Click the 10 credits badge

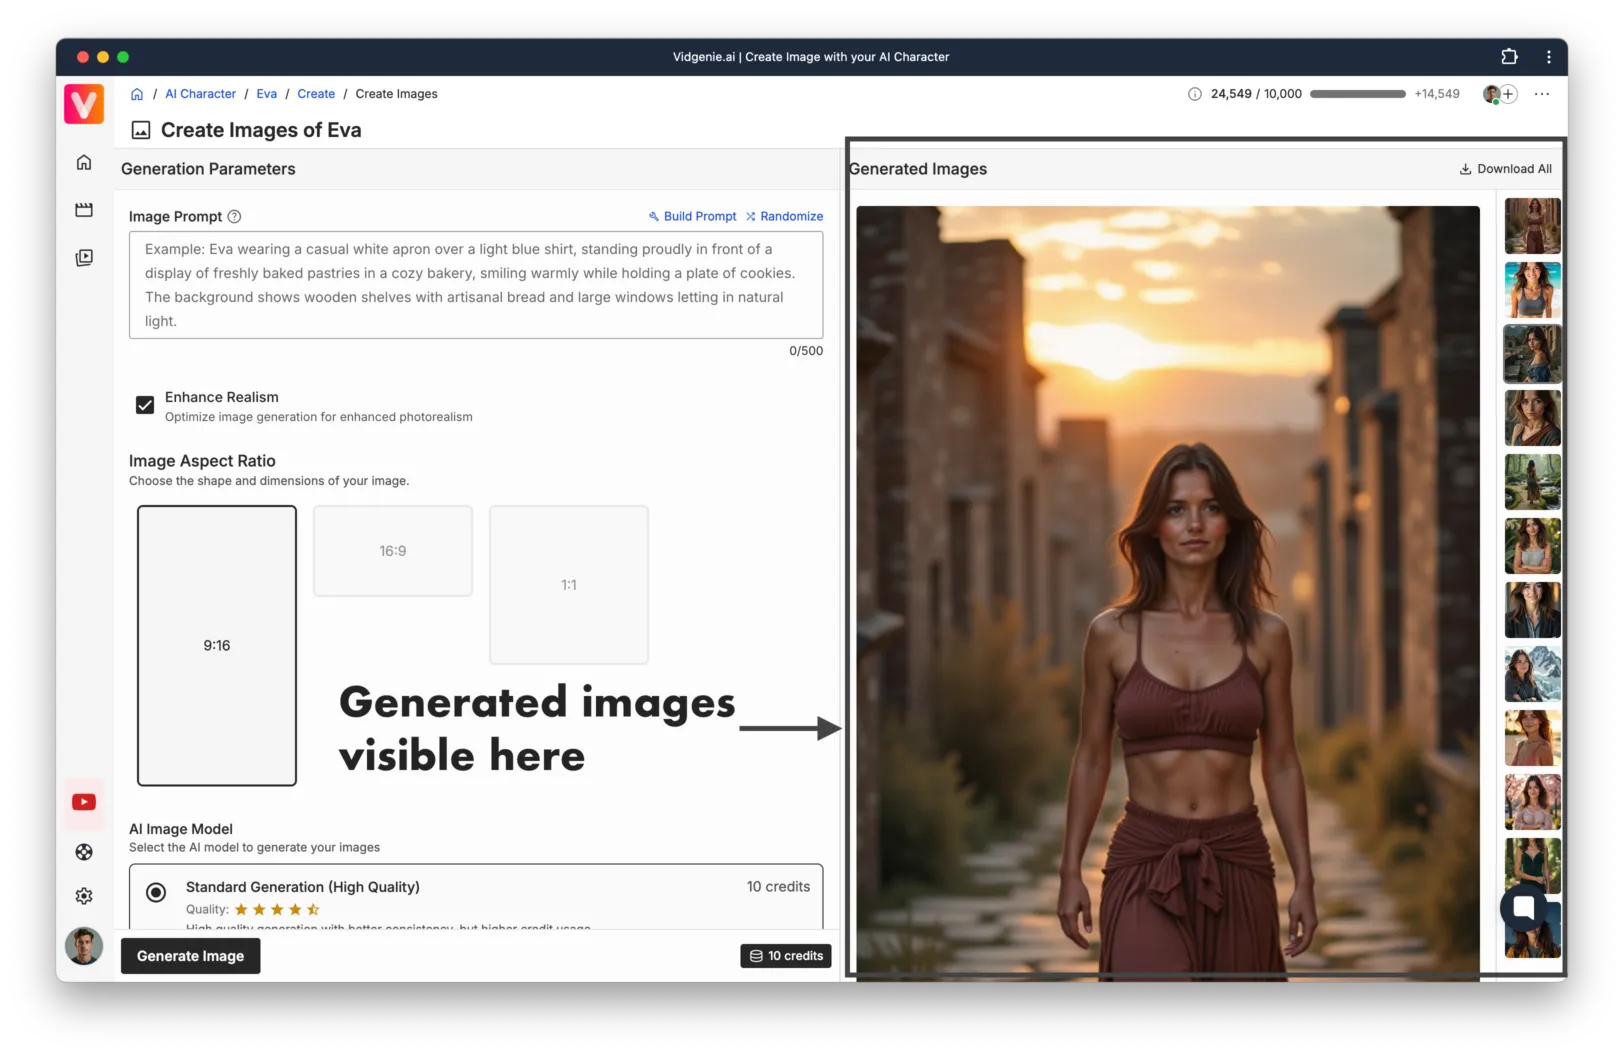coord(786,956)
